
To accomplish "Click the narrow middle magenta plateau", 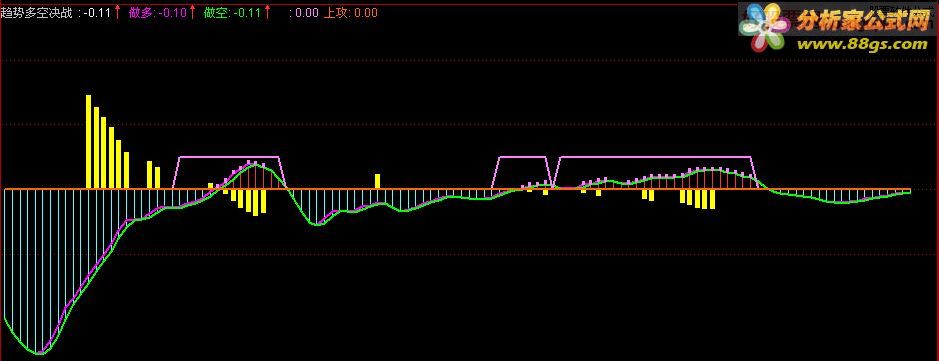I will pos(522,157).
